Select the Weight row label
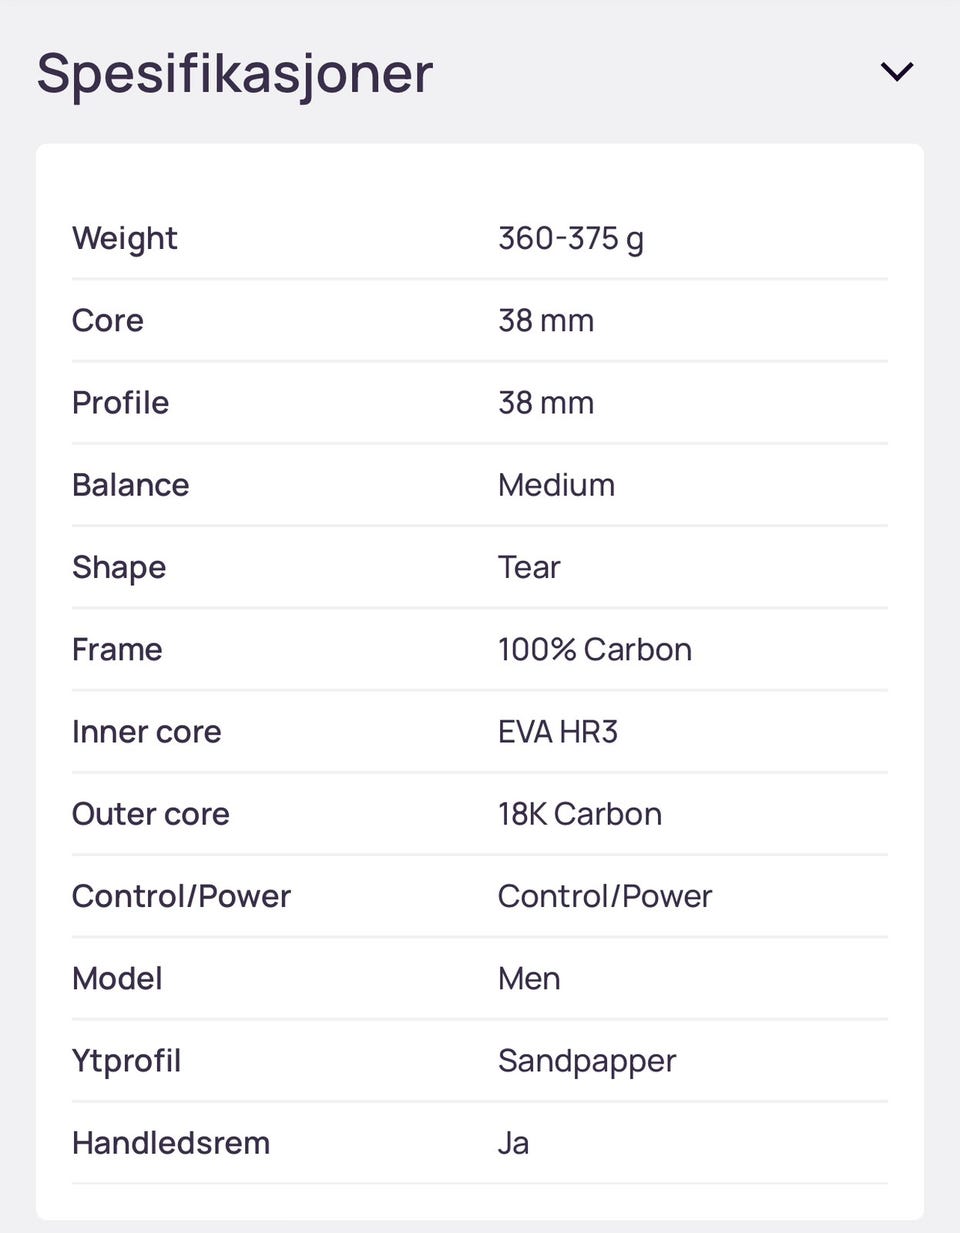The width and height of the screenshot is (960, 1233). click(x=125, y=239)
